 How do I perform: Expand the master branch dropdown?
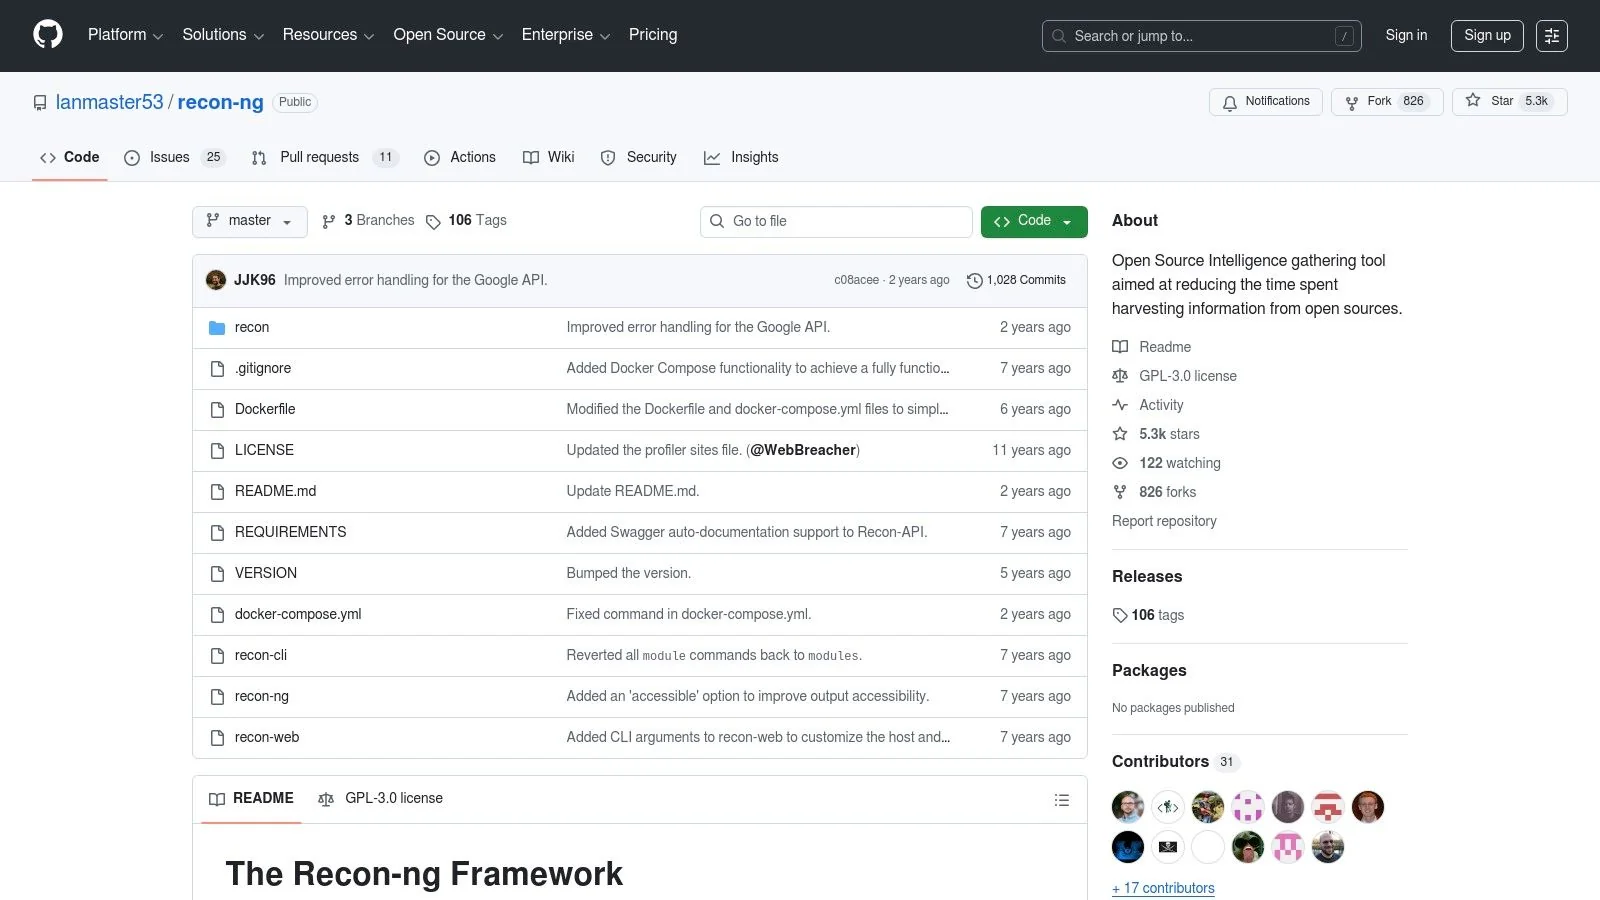click(249, 221)
